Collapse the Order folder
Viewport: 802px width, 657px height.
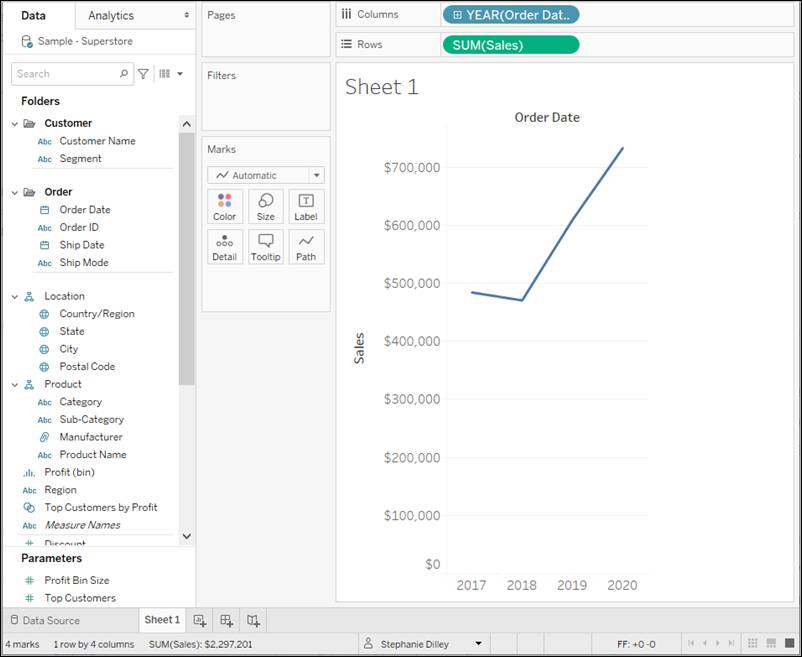[x=15, y=193]
